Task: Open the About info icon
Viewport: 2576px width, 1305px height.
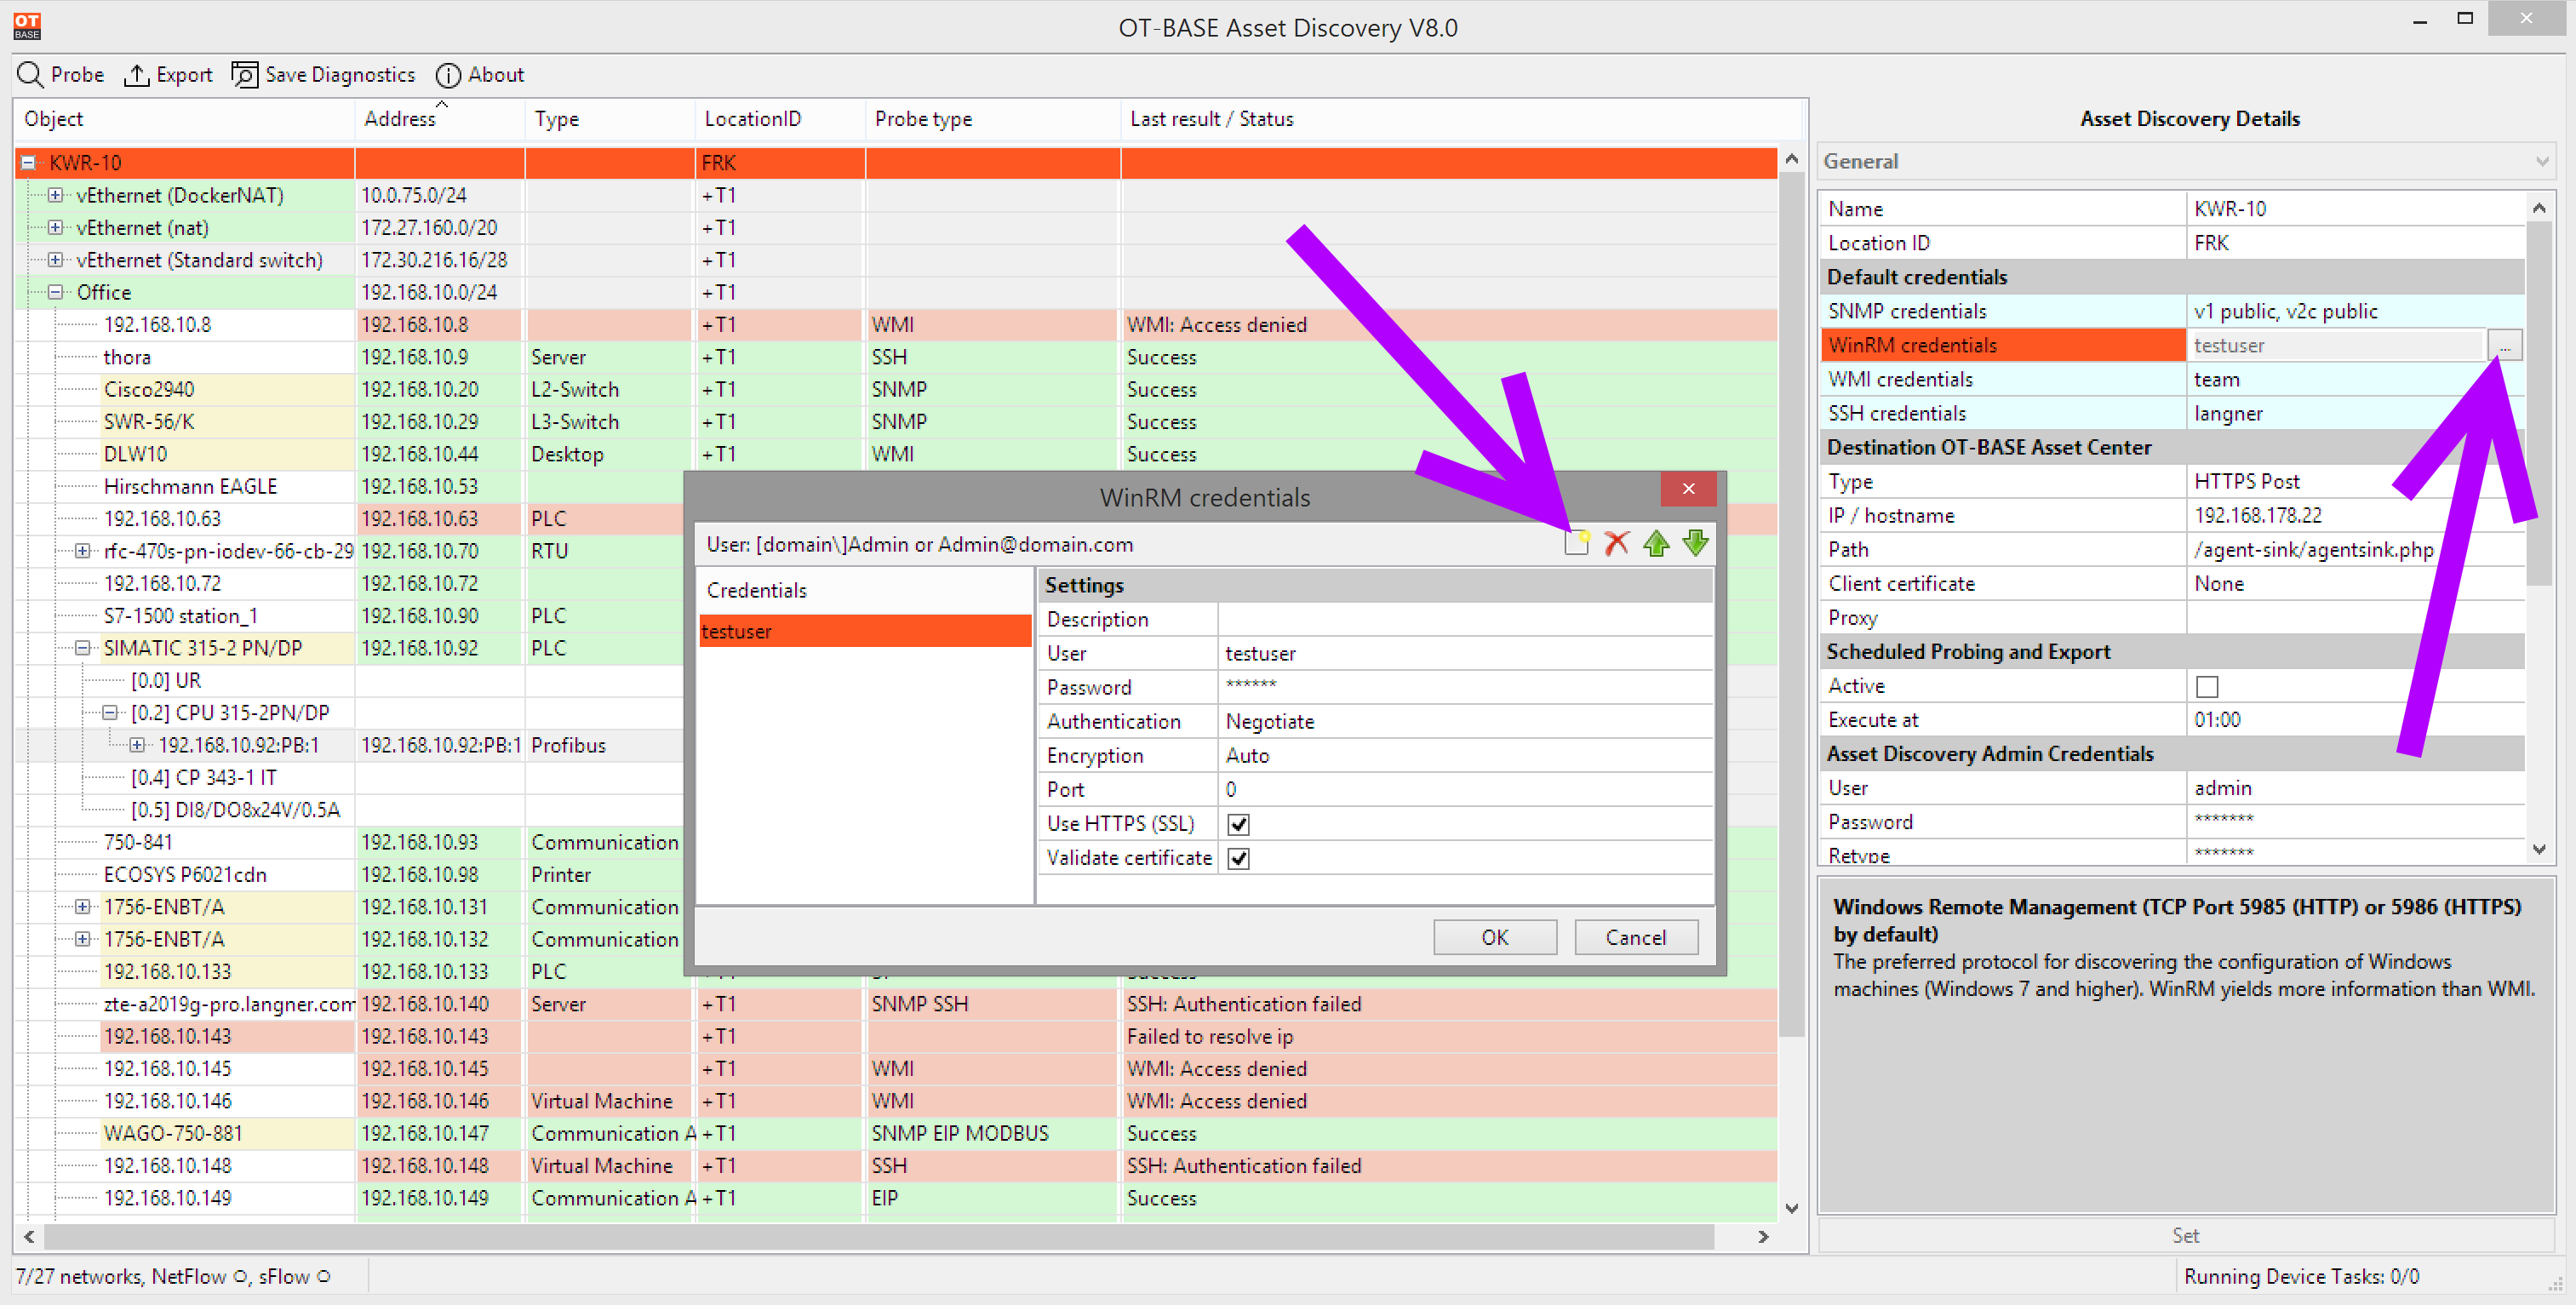Action: (448, 75)
